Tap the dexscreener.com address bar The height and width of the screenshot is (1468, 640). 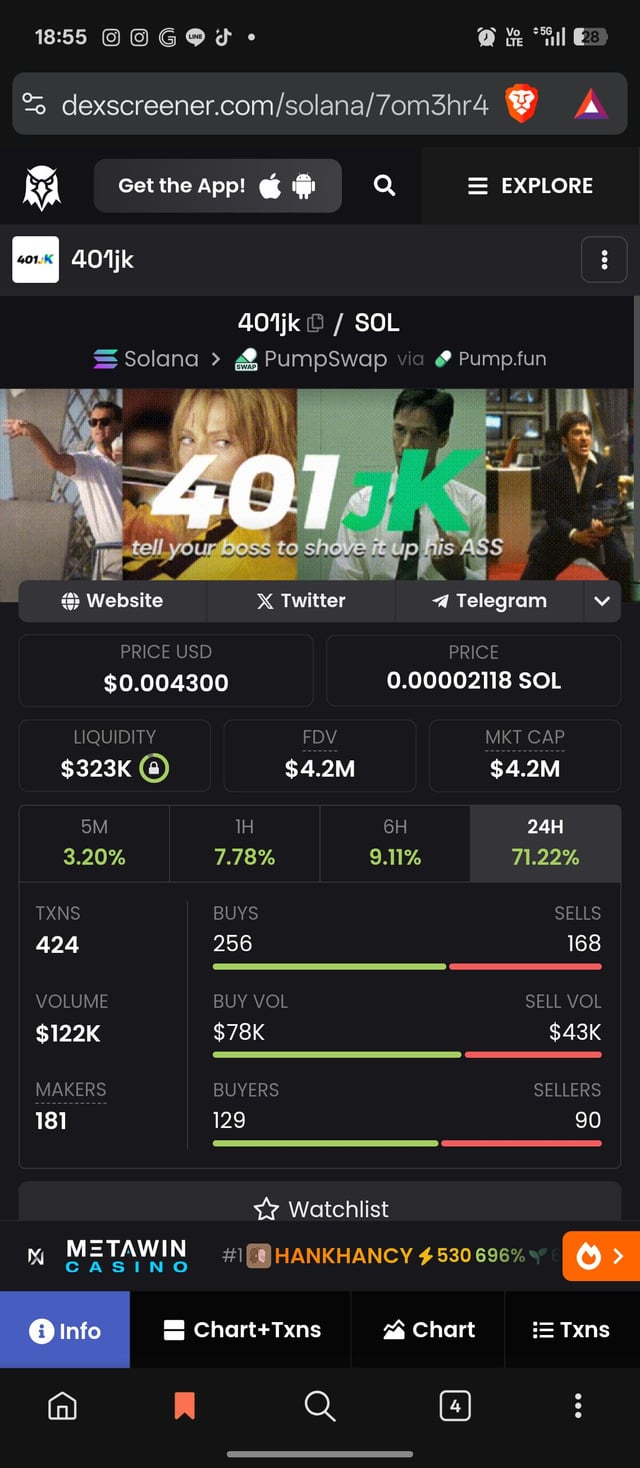(275, 103)
